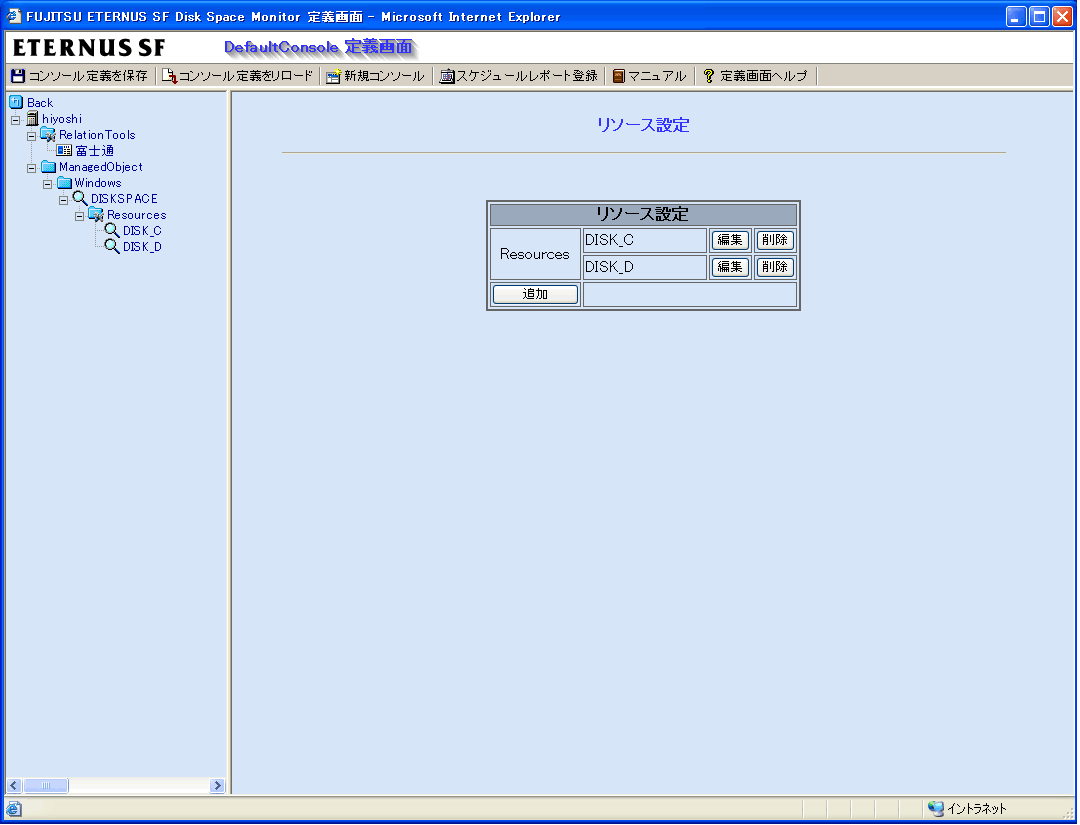
Task: Select DISKSPACE tree label
Action: (x=124, y=198)
